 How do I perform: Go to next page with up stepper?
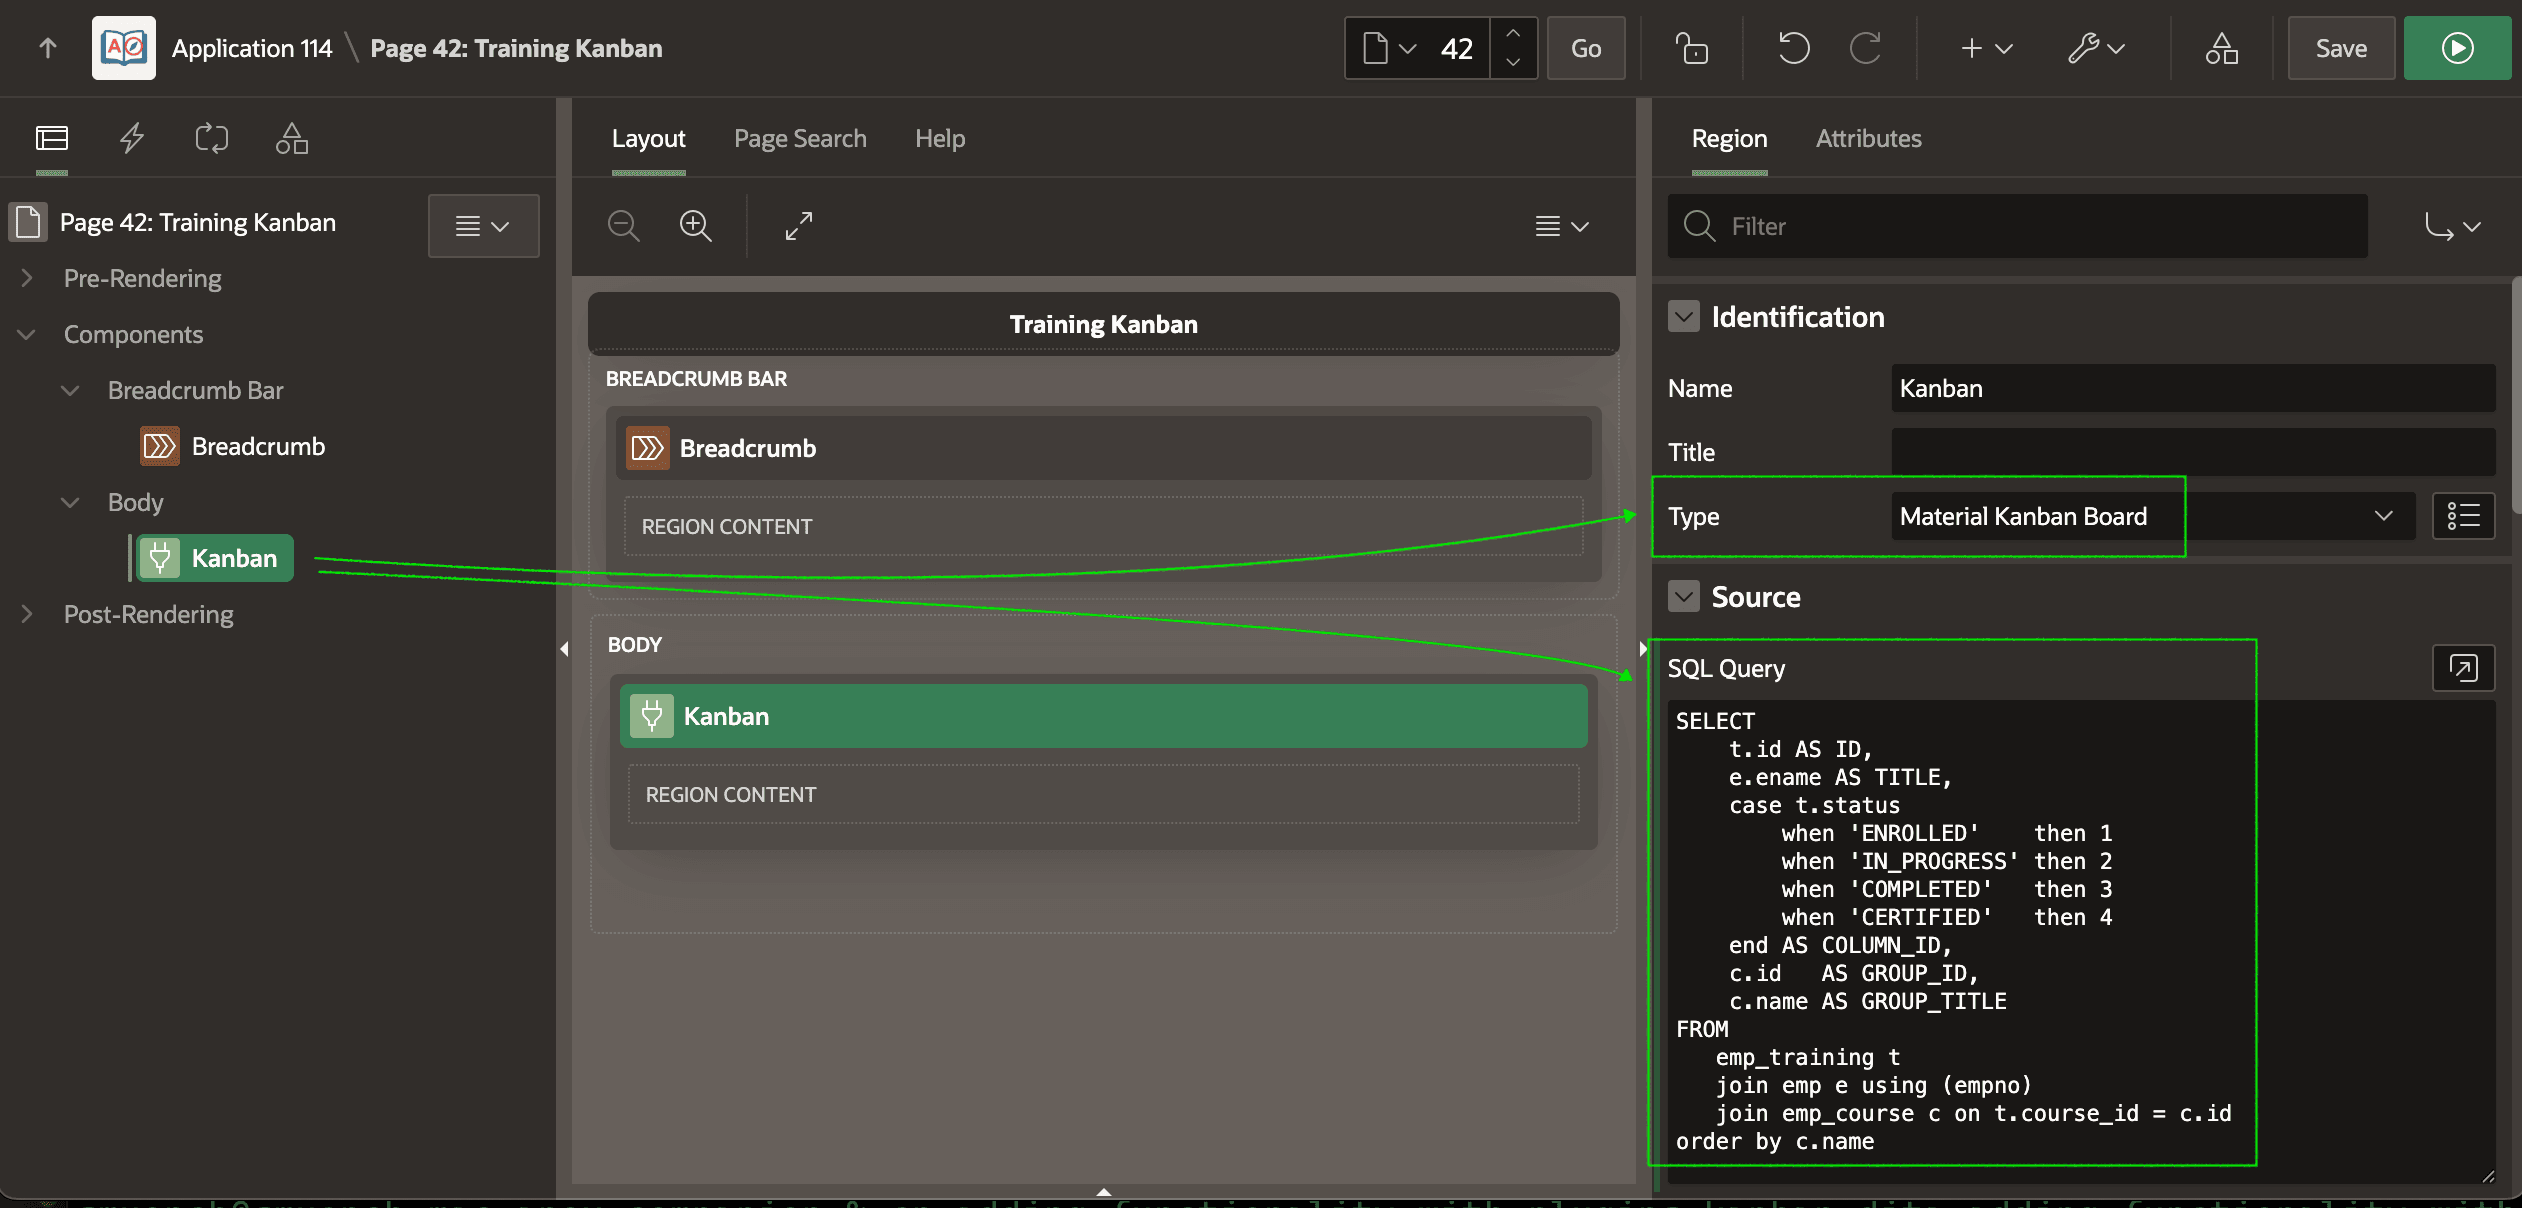tap(1513, 33)
